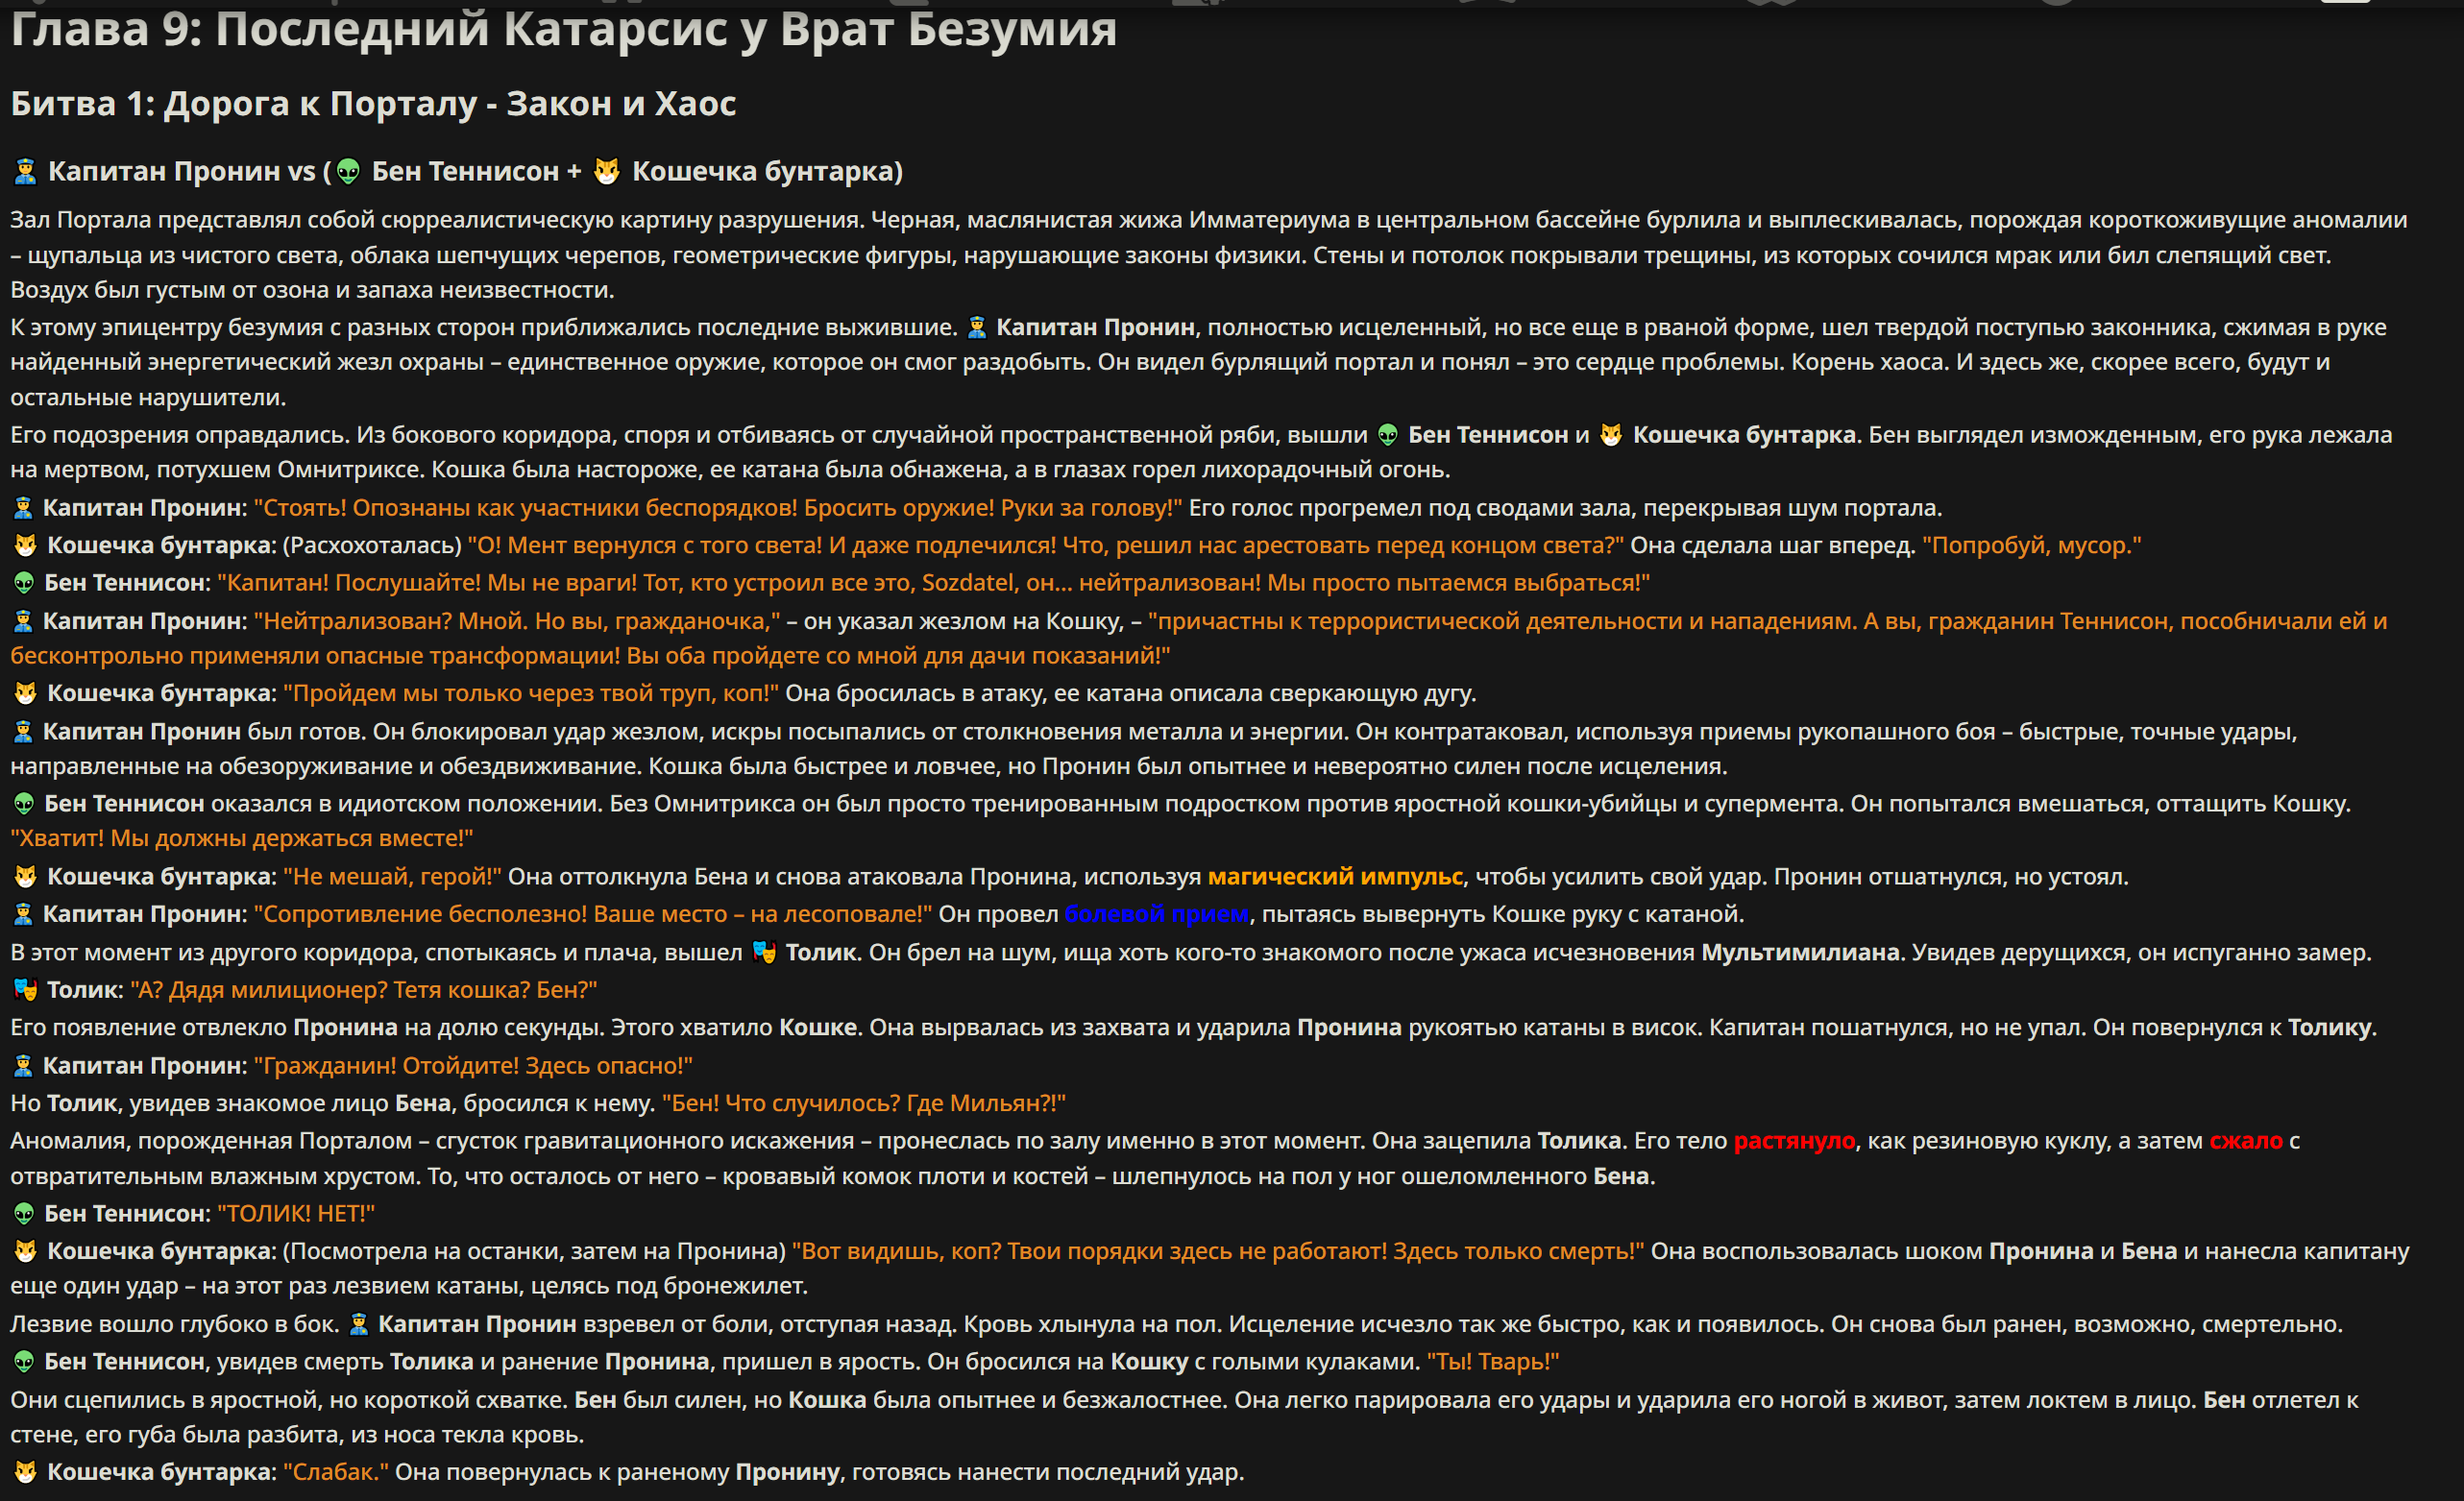Viewport: 2464px width, 1501px height.
Task: Click the phrase 'на мертвом, потухшем Омнитриксе'
Action: point(217,470)
